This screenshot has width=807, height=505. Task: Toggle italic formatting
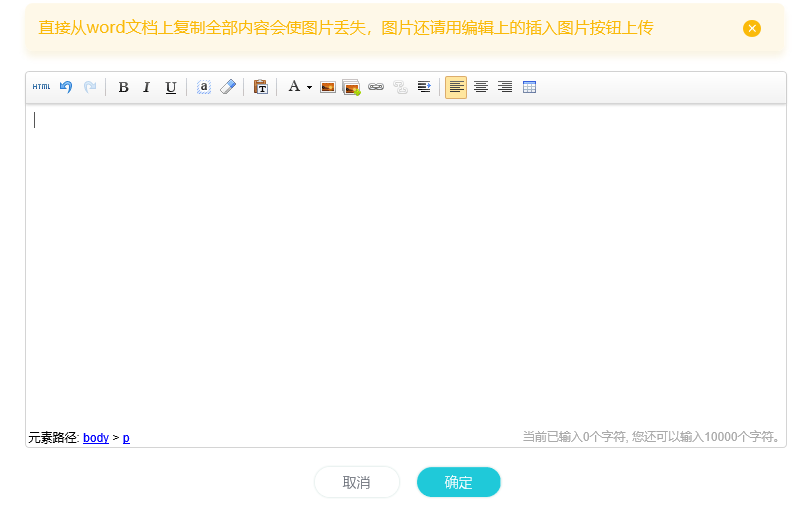(x=146, y=87)
